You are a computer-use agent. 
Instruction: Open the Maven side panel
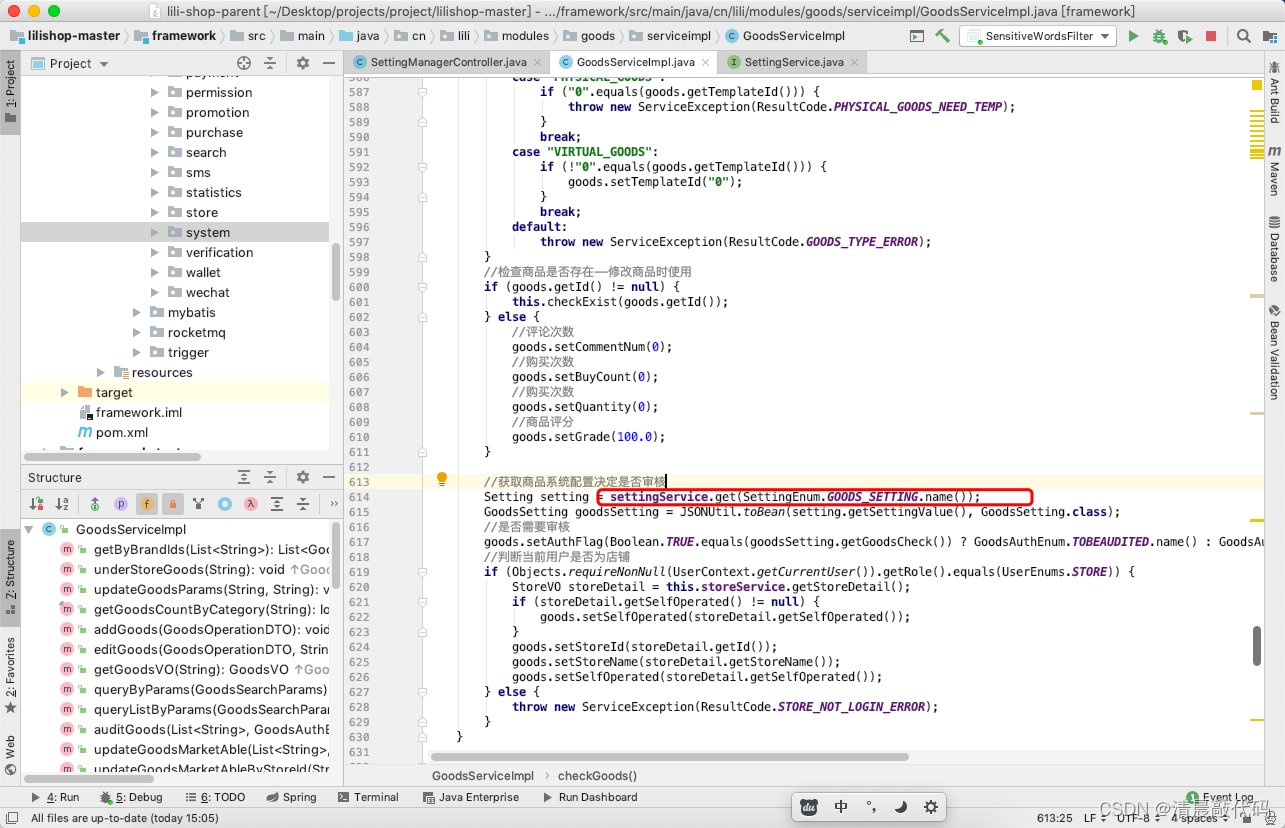pyautogui.click(x=1274, y=170)
